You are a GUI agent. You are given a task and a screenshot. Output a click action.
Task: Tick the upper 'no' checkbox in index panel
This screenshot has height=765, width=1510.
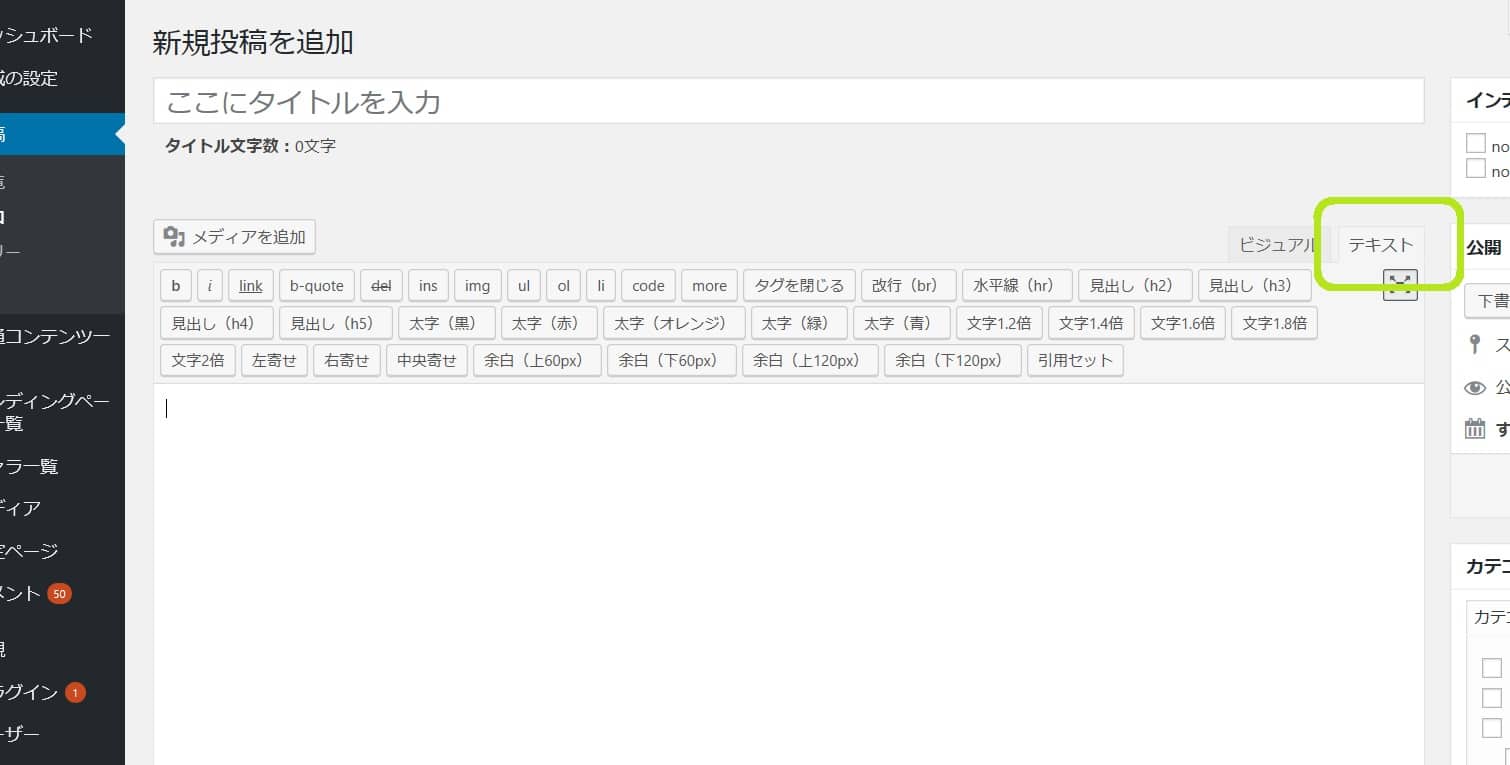click(x=1475, y=143)
